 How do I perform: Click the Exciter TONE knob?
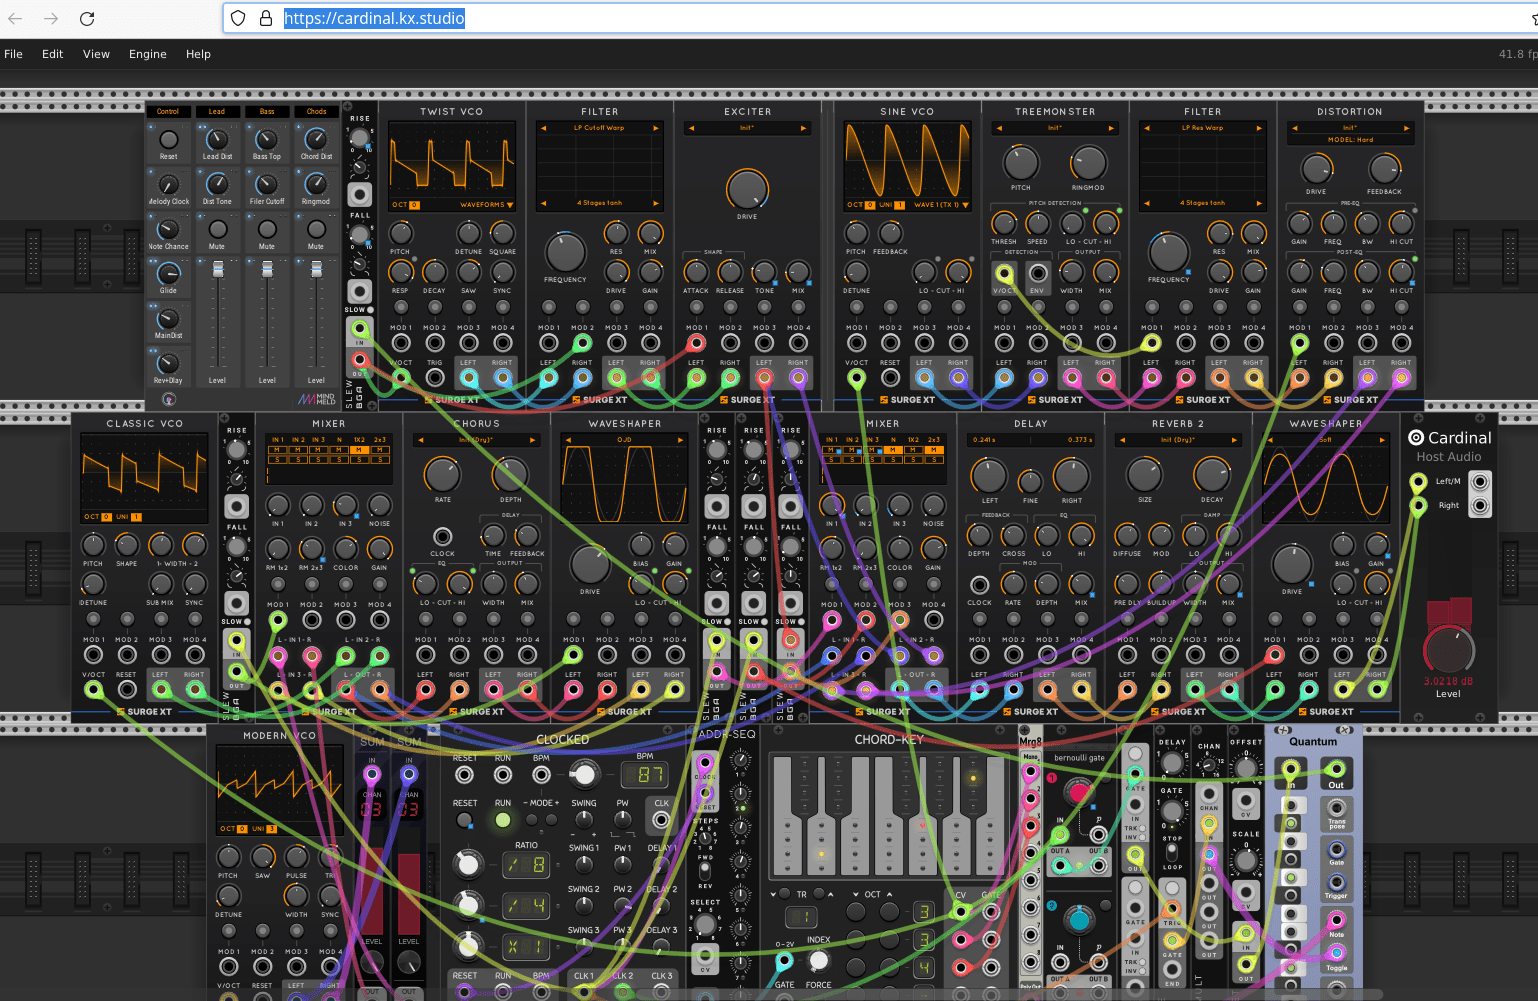[764, 272]
